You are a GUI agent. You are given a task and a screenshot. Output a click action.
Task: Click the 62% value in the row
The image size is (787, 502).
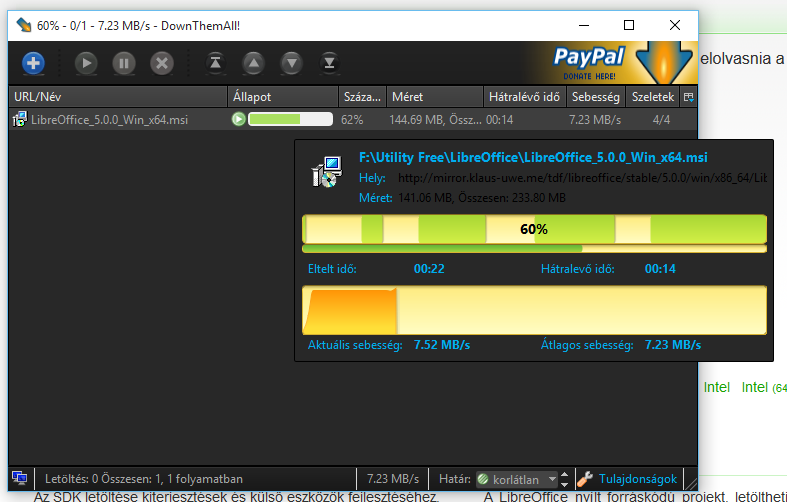pyautogui.click(x=352, y=120)
